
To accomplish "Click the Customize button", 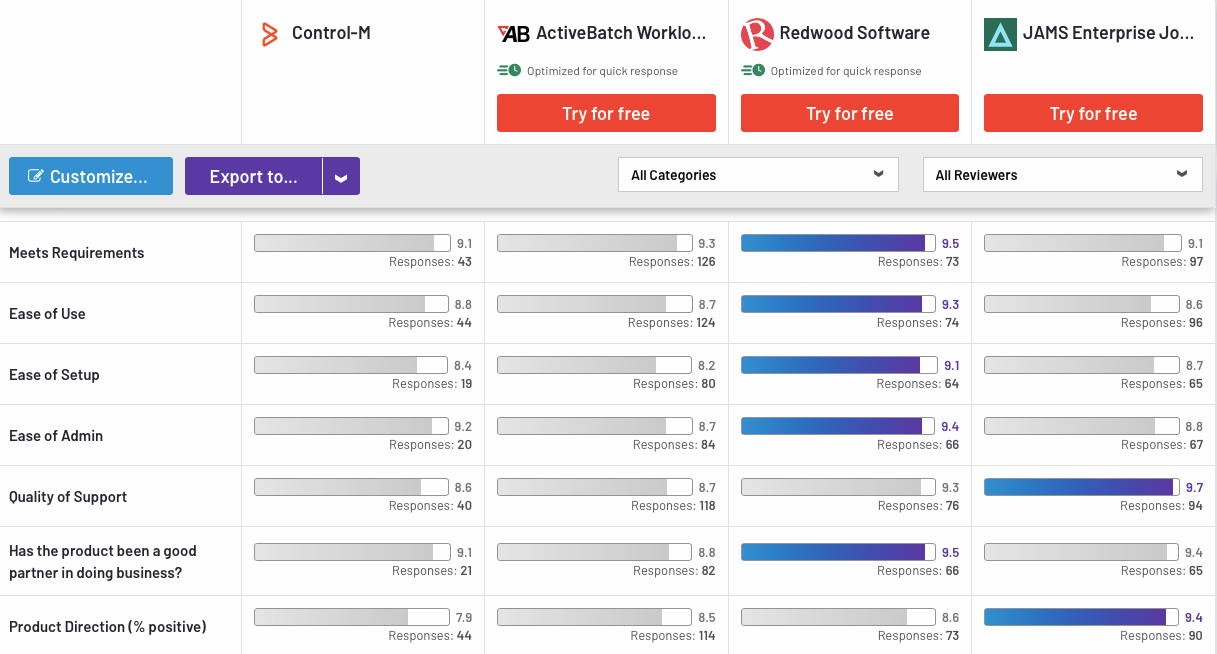I will pos(91,175).
